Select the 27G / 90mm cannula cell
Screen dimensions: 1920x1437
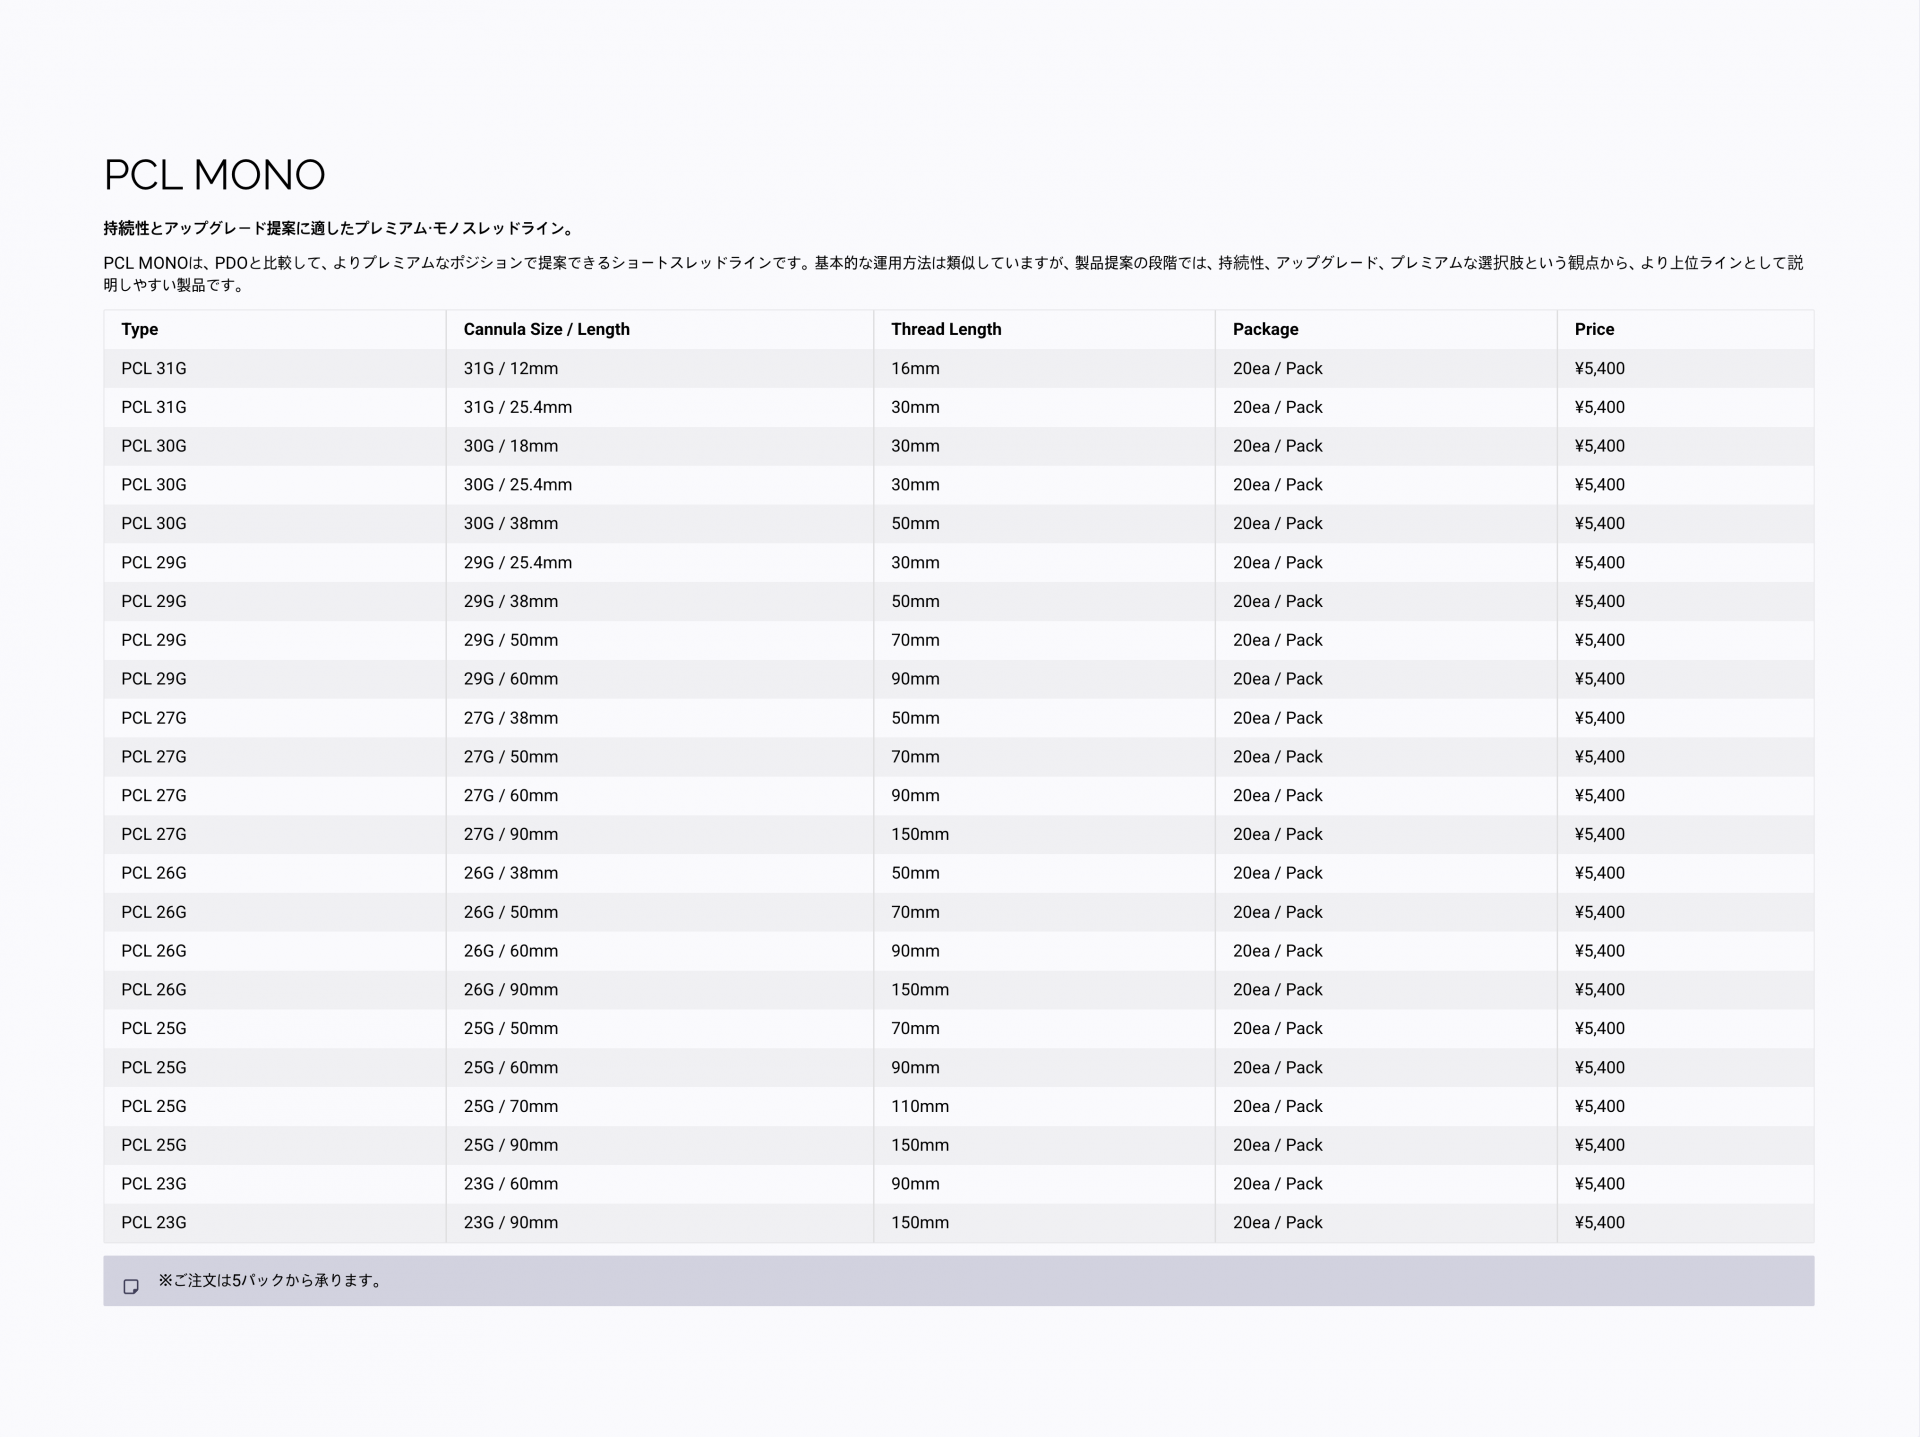660,834
